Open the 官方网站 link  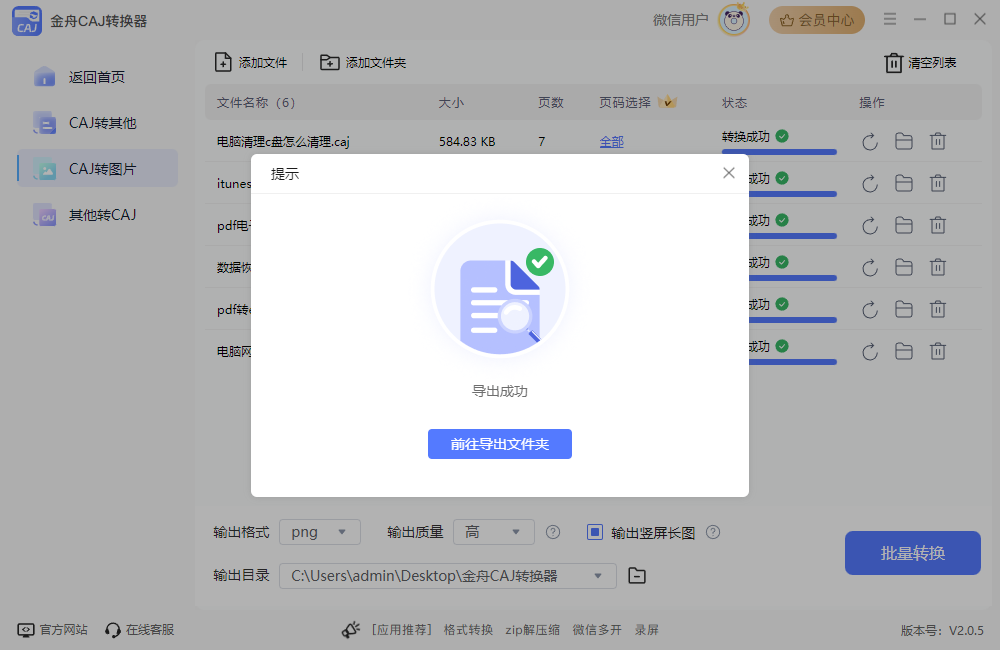tap(52, 630)
